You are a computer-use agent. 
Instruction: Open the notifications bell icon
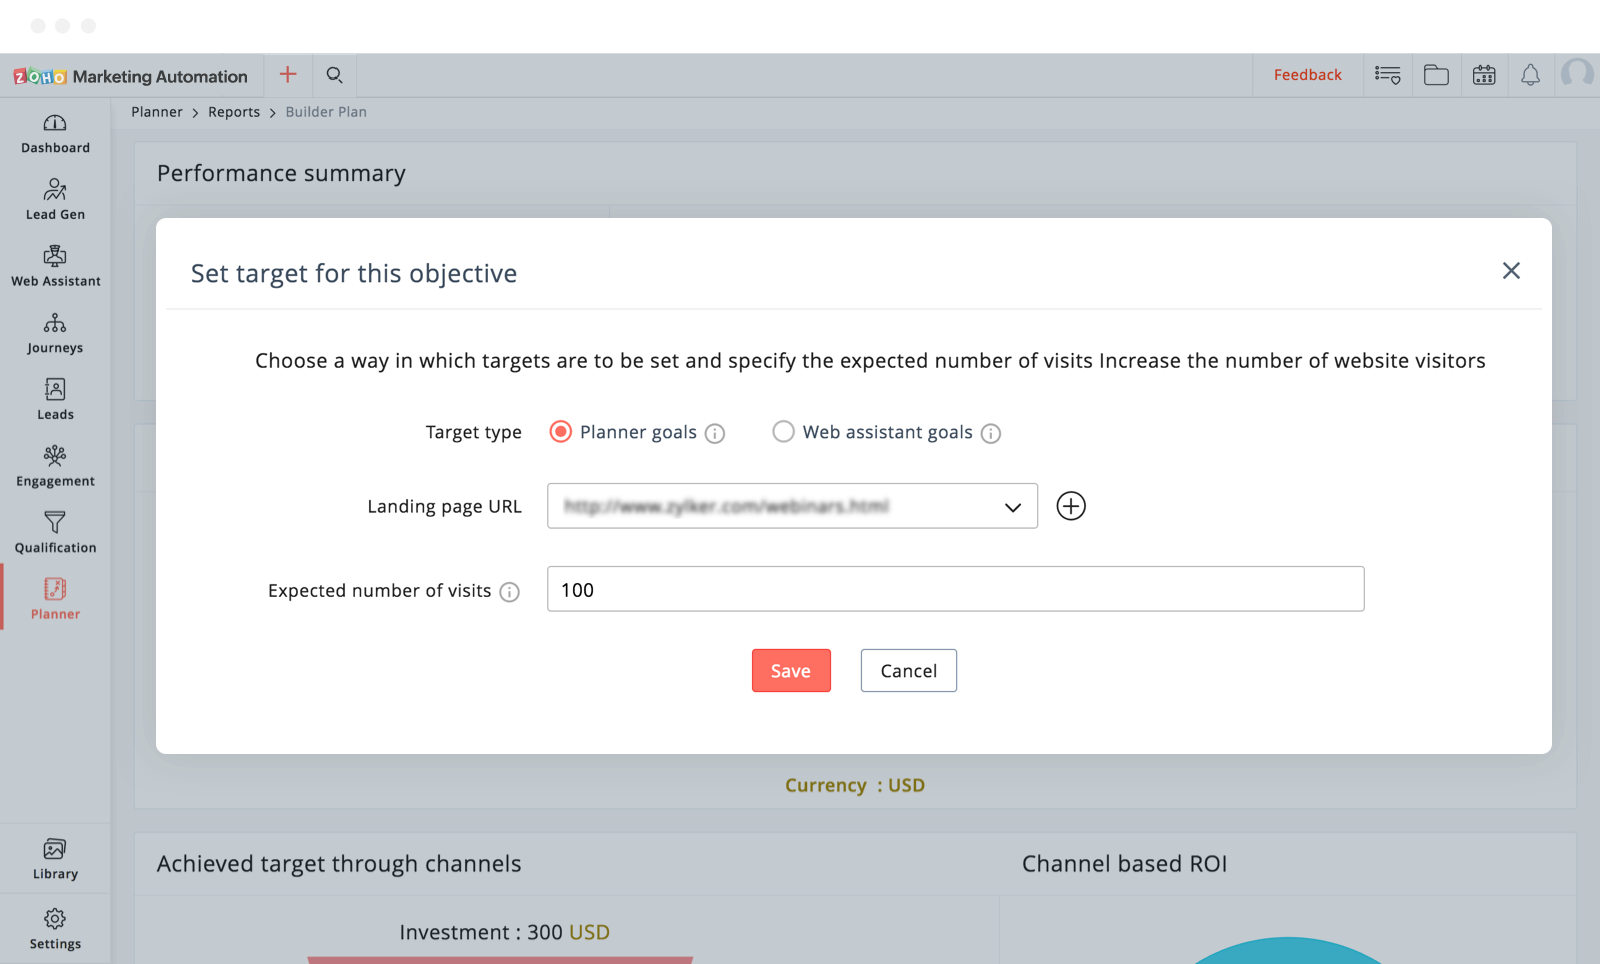[x=1530, y=75]
